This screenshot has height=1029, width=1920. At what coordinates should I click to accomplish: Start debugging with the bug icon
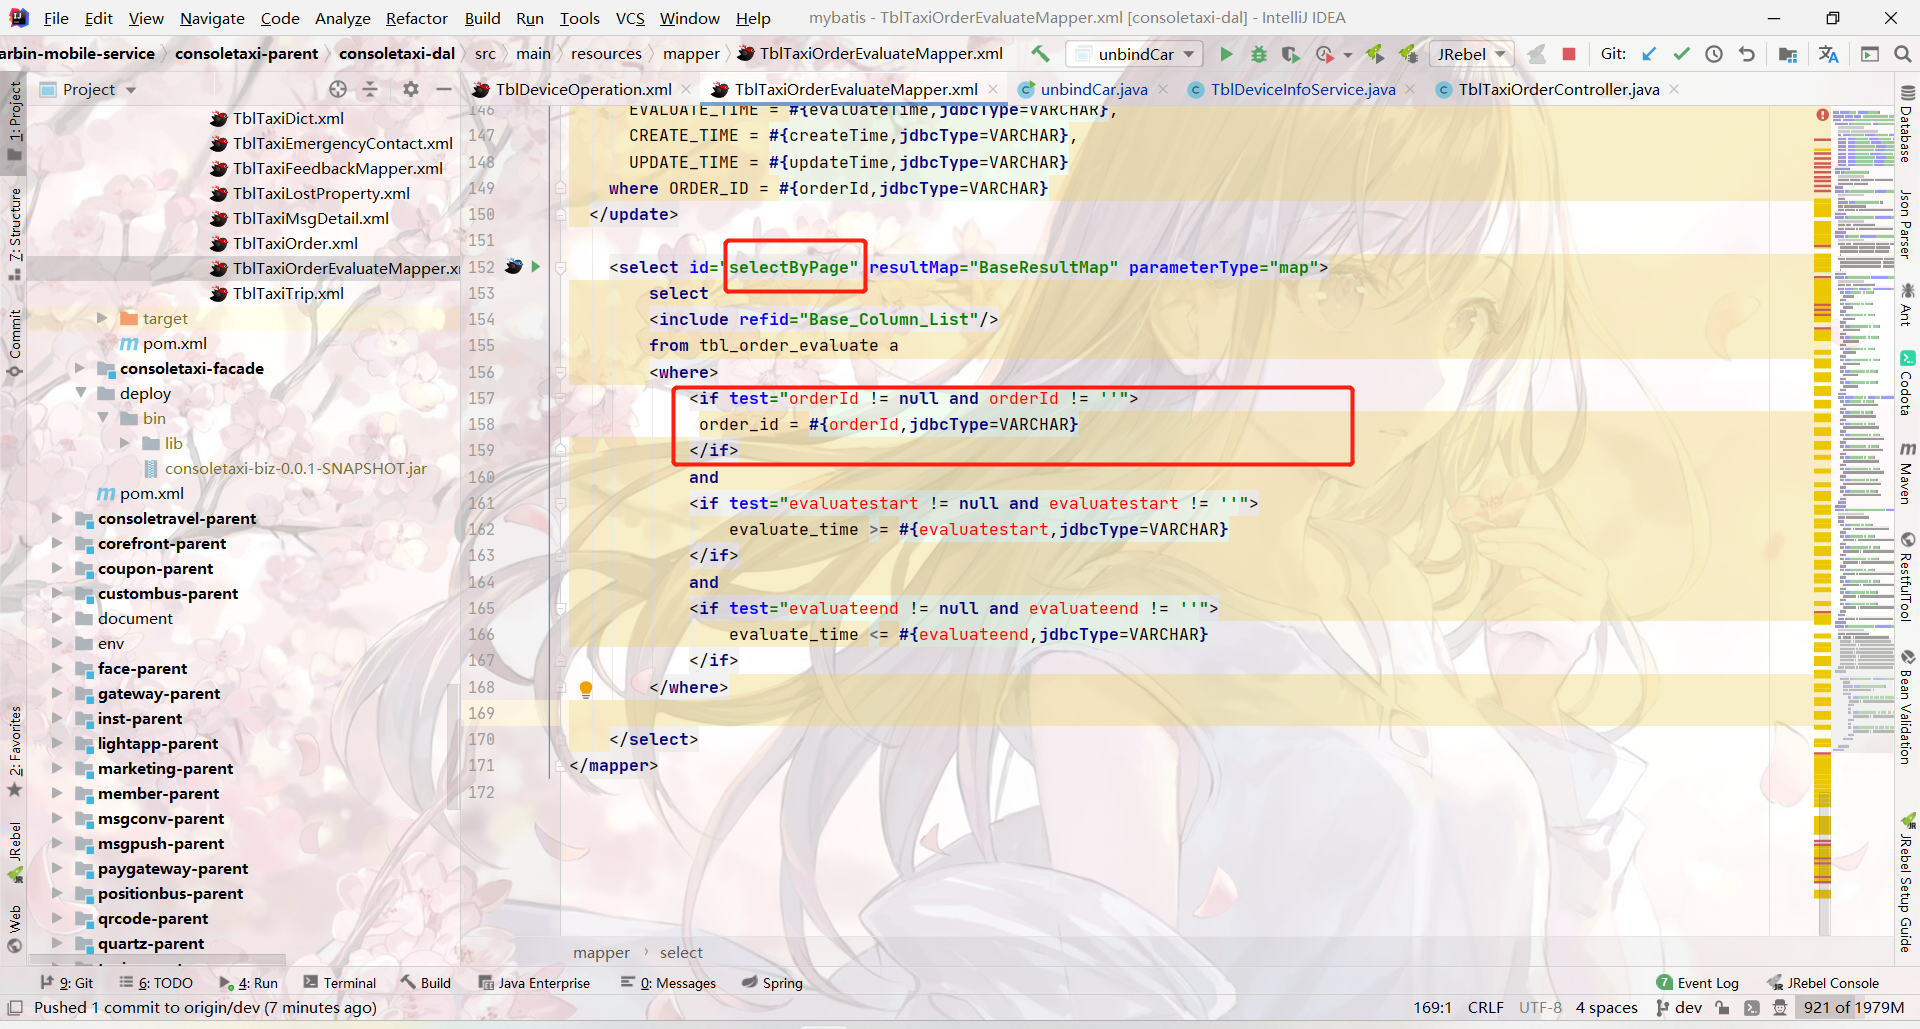(1259, 54)
